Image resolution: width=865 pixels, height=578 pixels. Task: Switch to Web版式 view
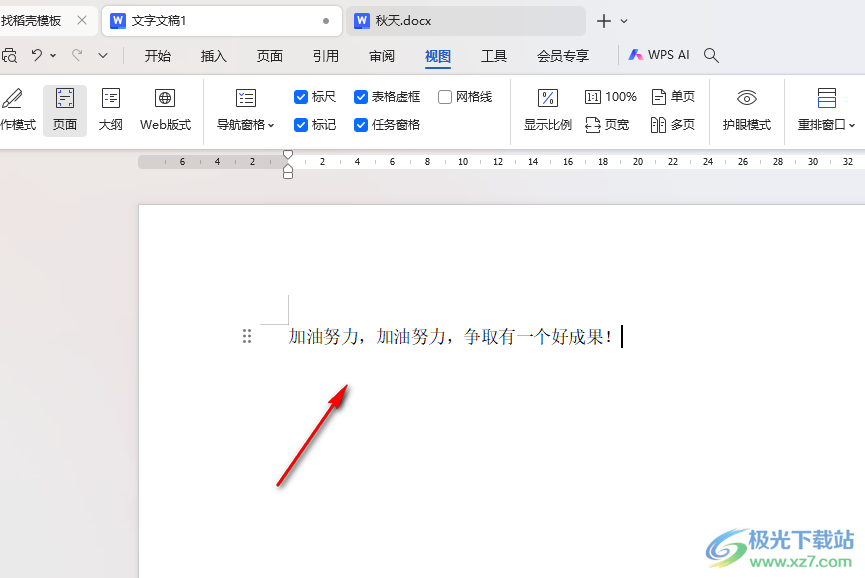pyautogui.click(x=165, y=110)
